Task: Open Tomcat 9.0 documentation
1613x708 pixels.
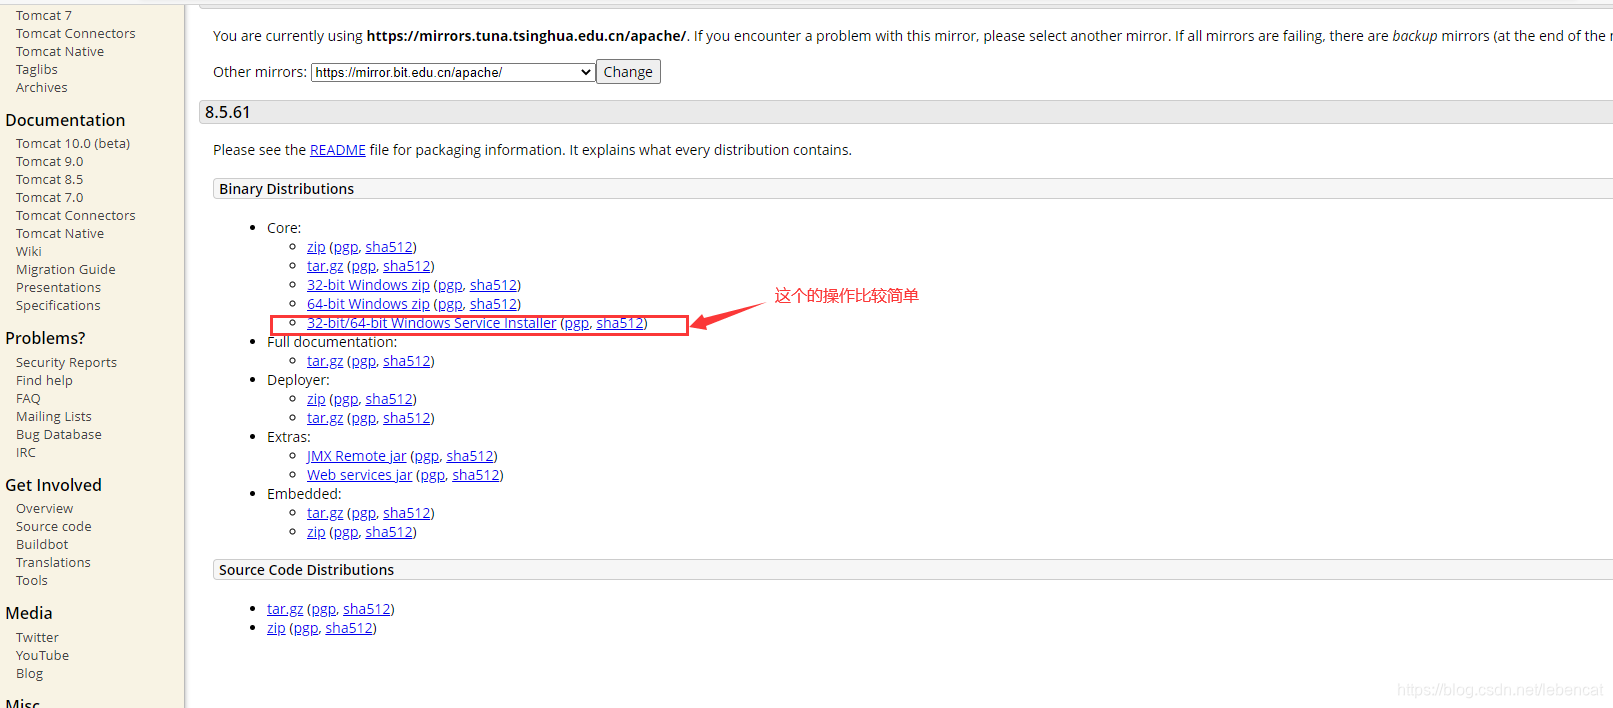Action: tap(50, 162)
